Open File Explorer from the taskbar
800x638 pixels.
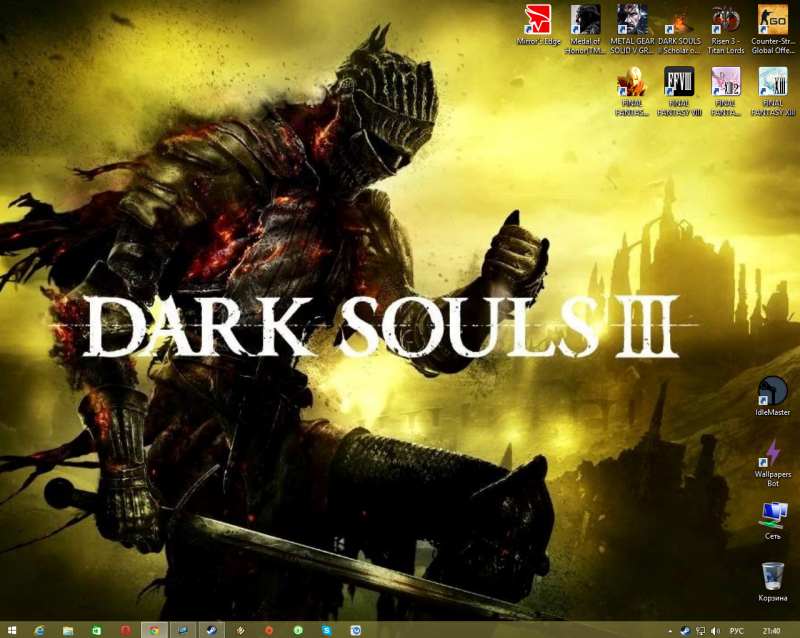[x=68, y=630]
